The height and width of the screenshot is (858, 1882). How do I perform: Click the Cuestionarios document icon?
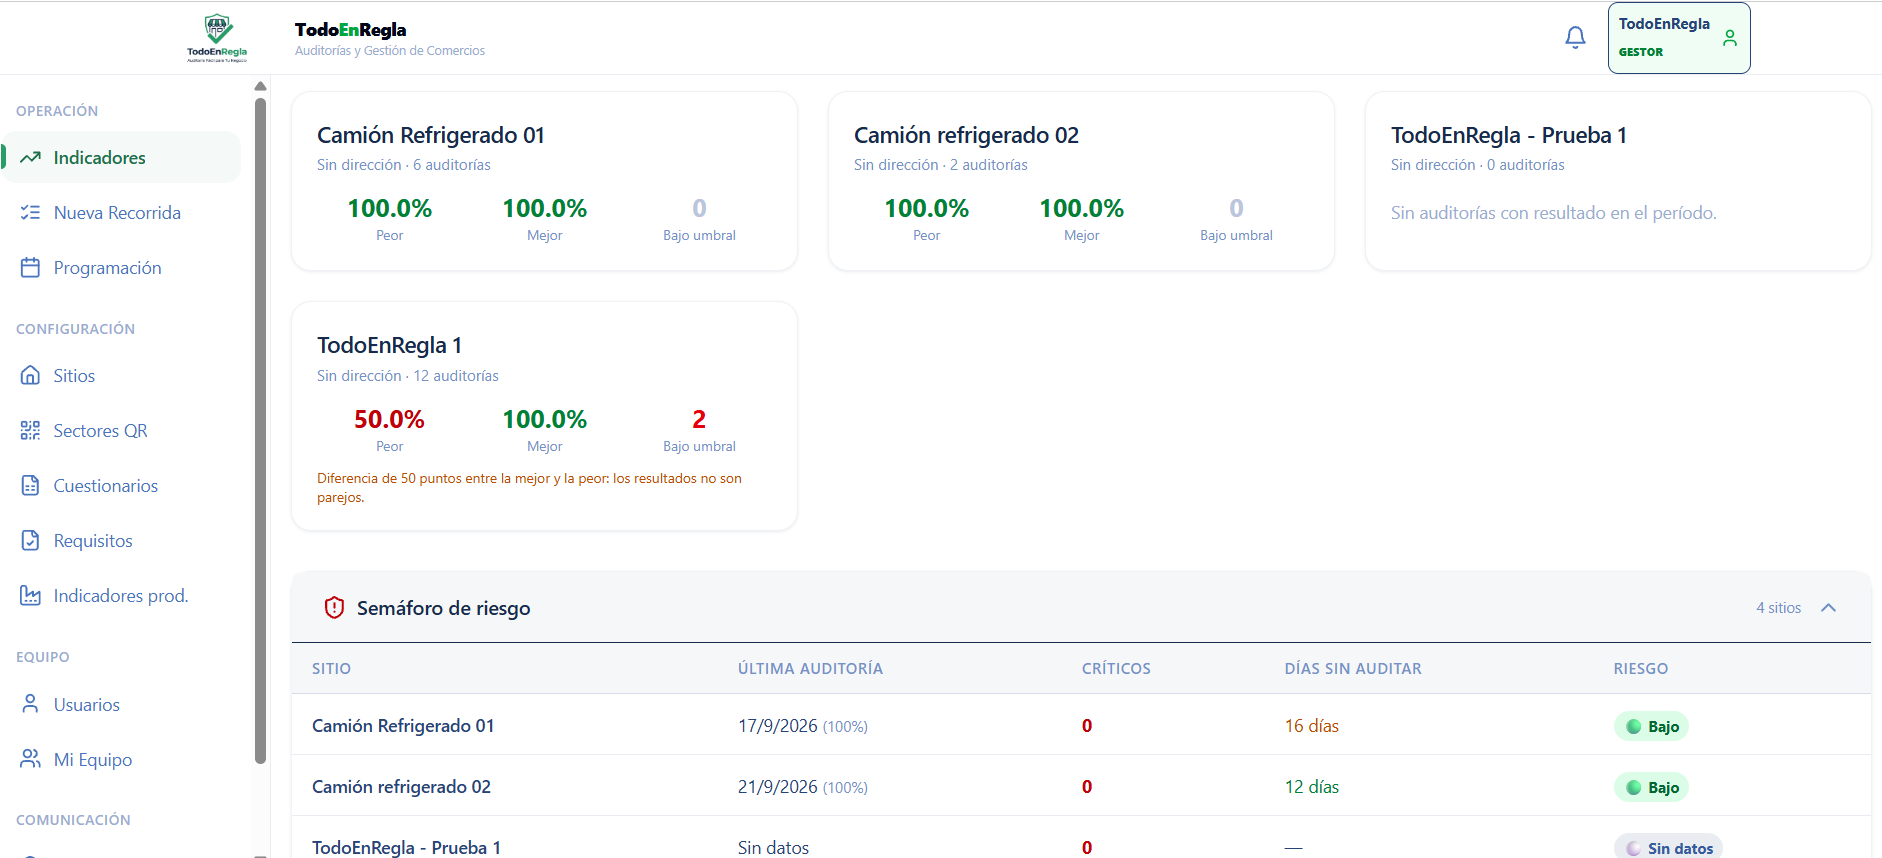pyautogui.click(x=30, y=486)
